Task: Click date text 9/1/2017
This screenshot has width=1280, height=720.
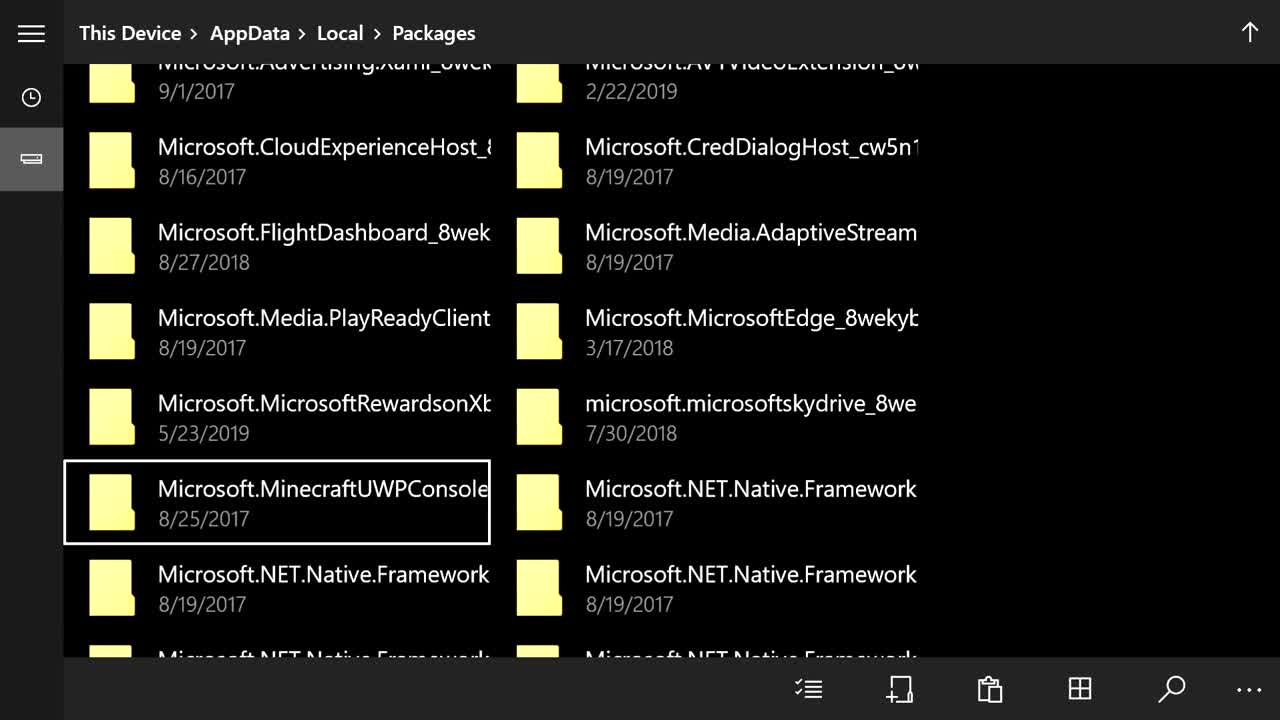Action: tap(196, 91)
